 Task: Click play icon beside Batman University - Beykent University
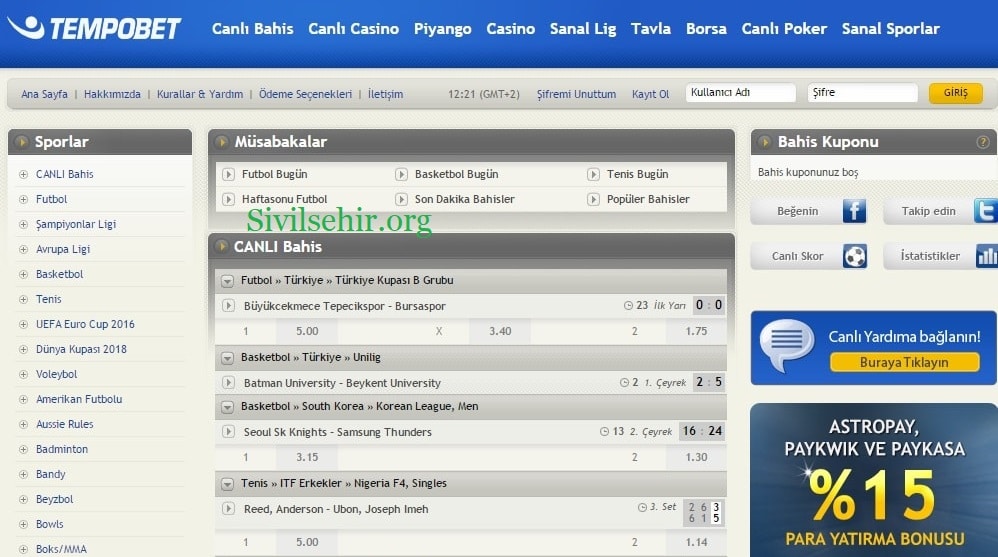click(x=228, y=383)
